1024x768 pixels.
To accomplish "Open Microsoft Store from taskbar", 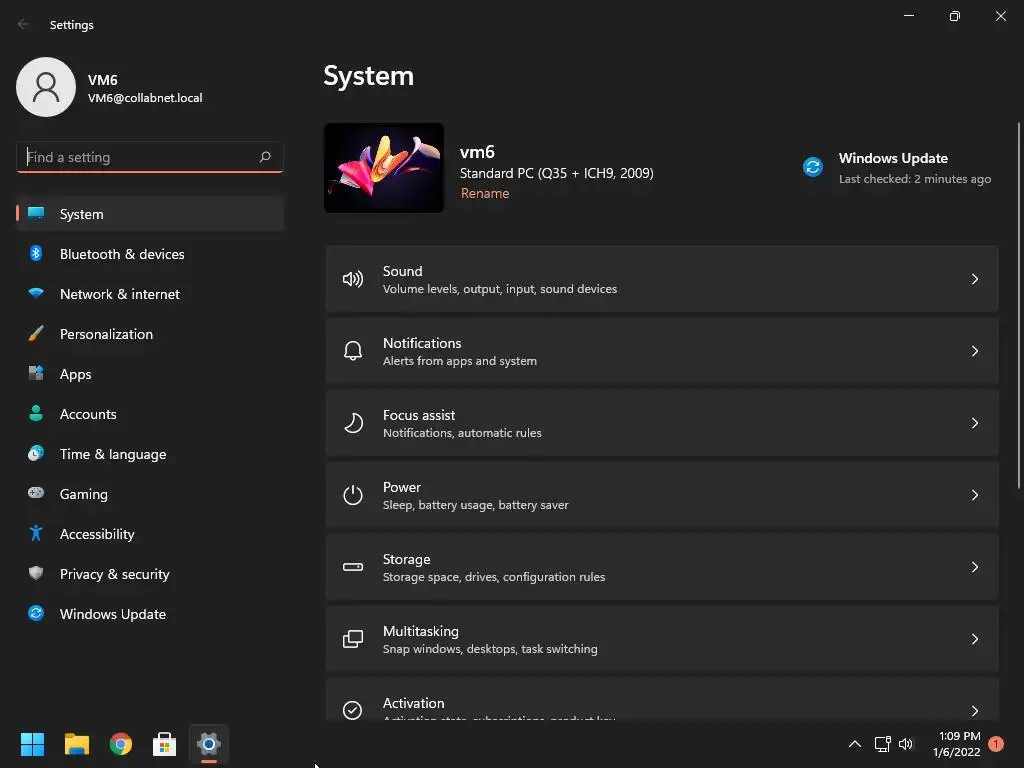I will [x=165, y=744].
